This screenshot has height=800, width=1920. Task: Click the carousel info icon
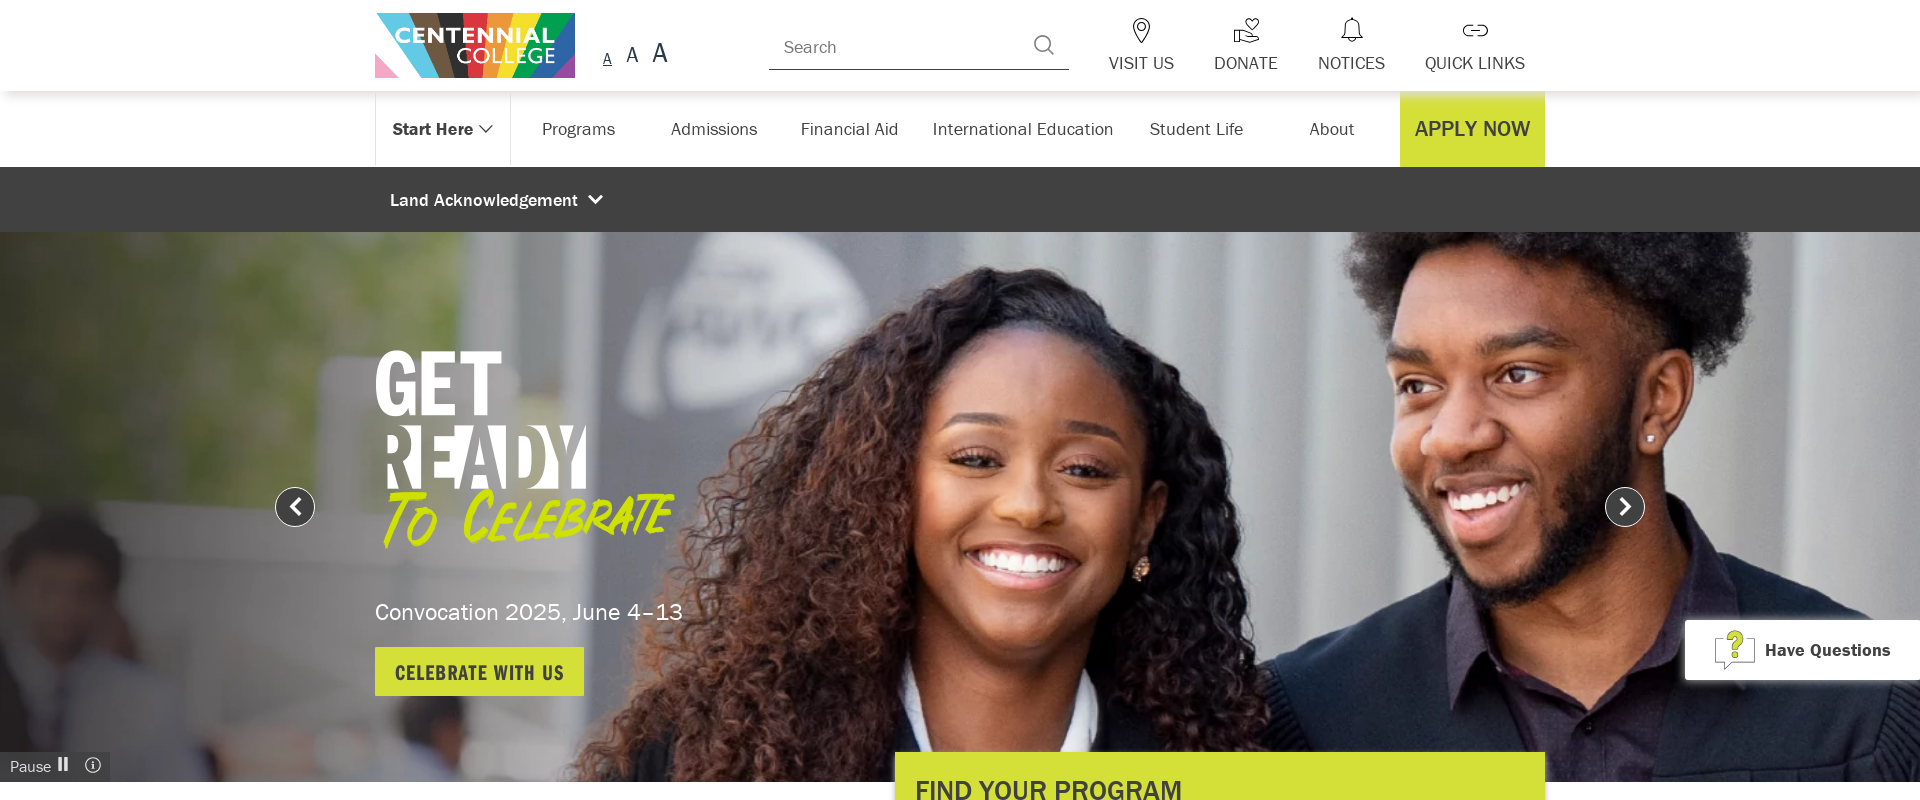(93, 765)
